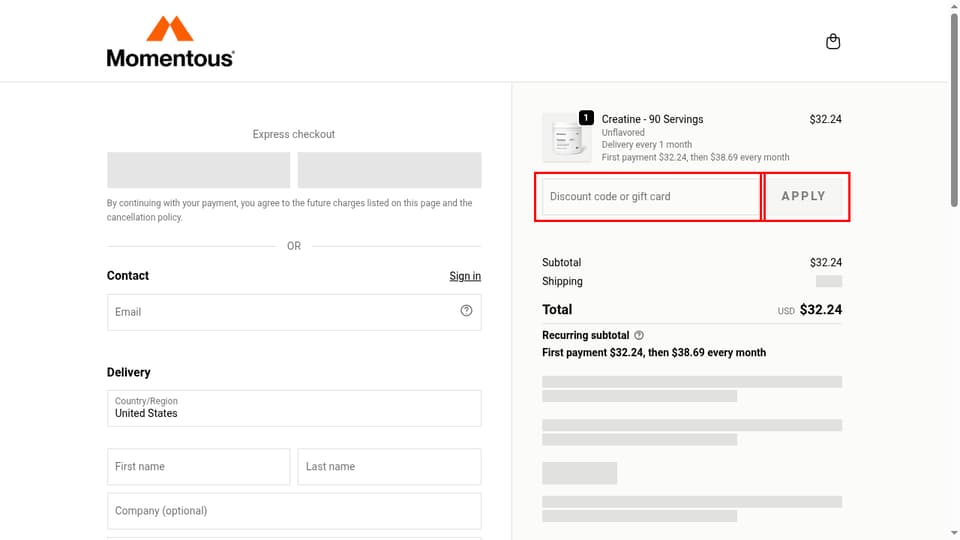Open the Creatine product thumbnail
The height and width of the screenshot is (540, 960).
click(567, 138)
